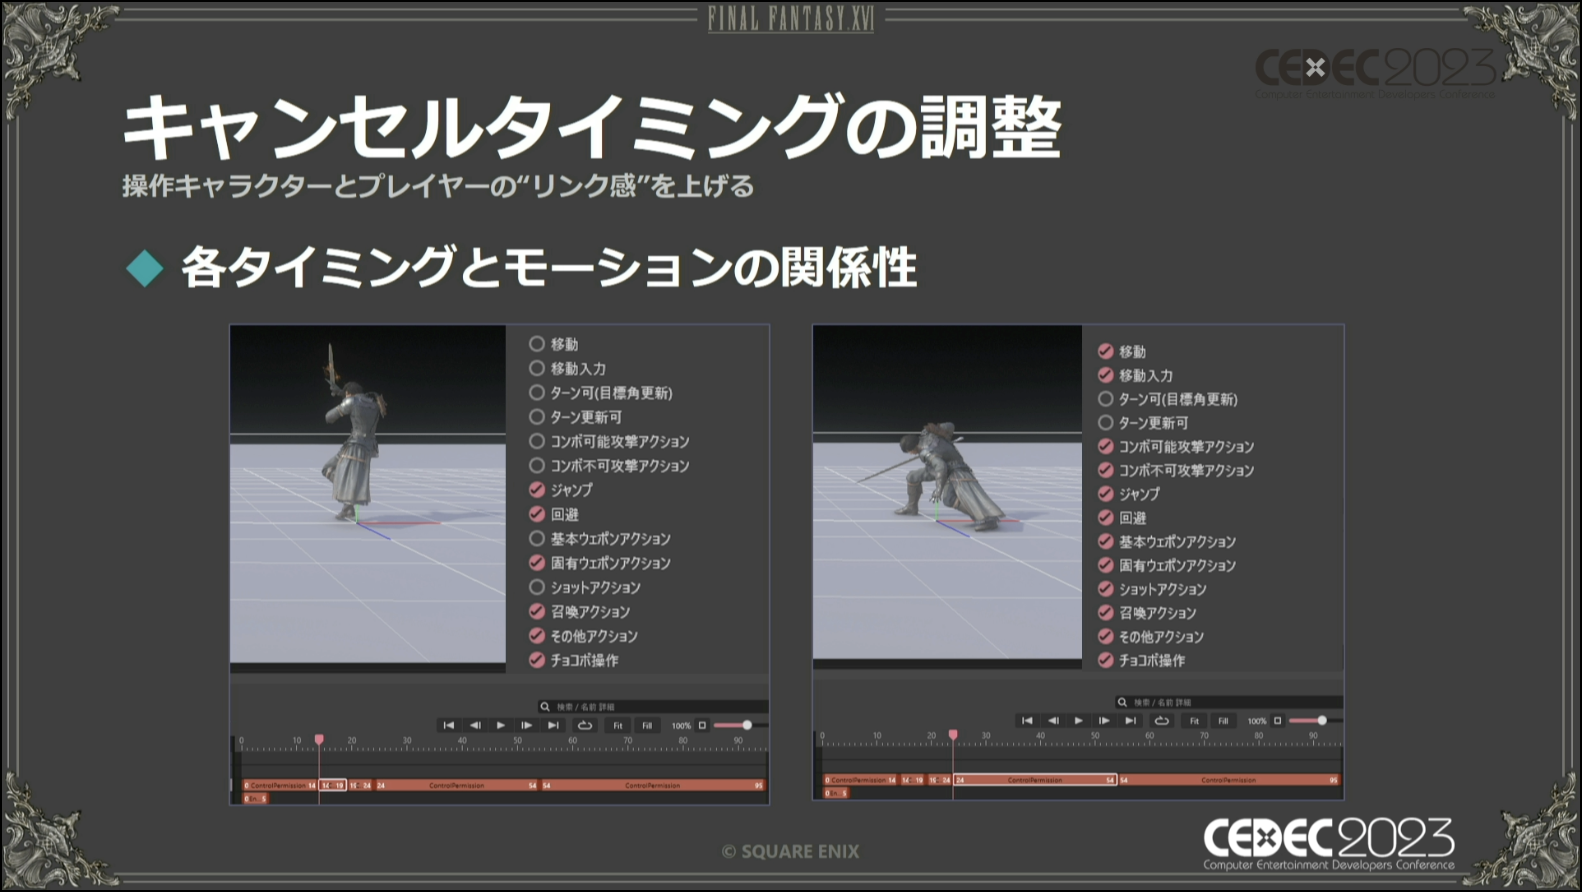Screen dimensions: 1582x892
Task: Click the Fill button in right timeline
Action: (1223, 720)
